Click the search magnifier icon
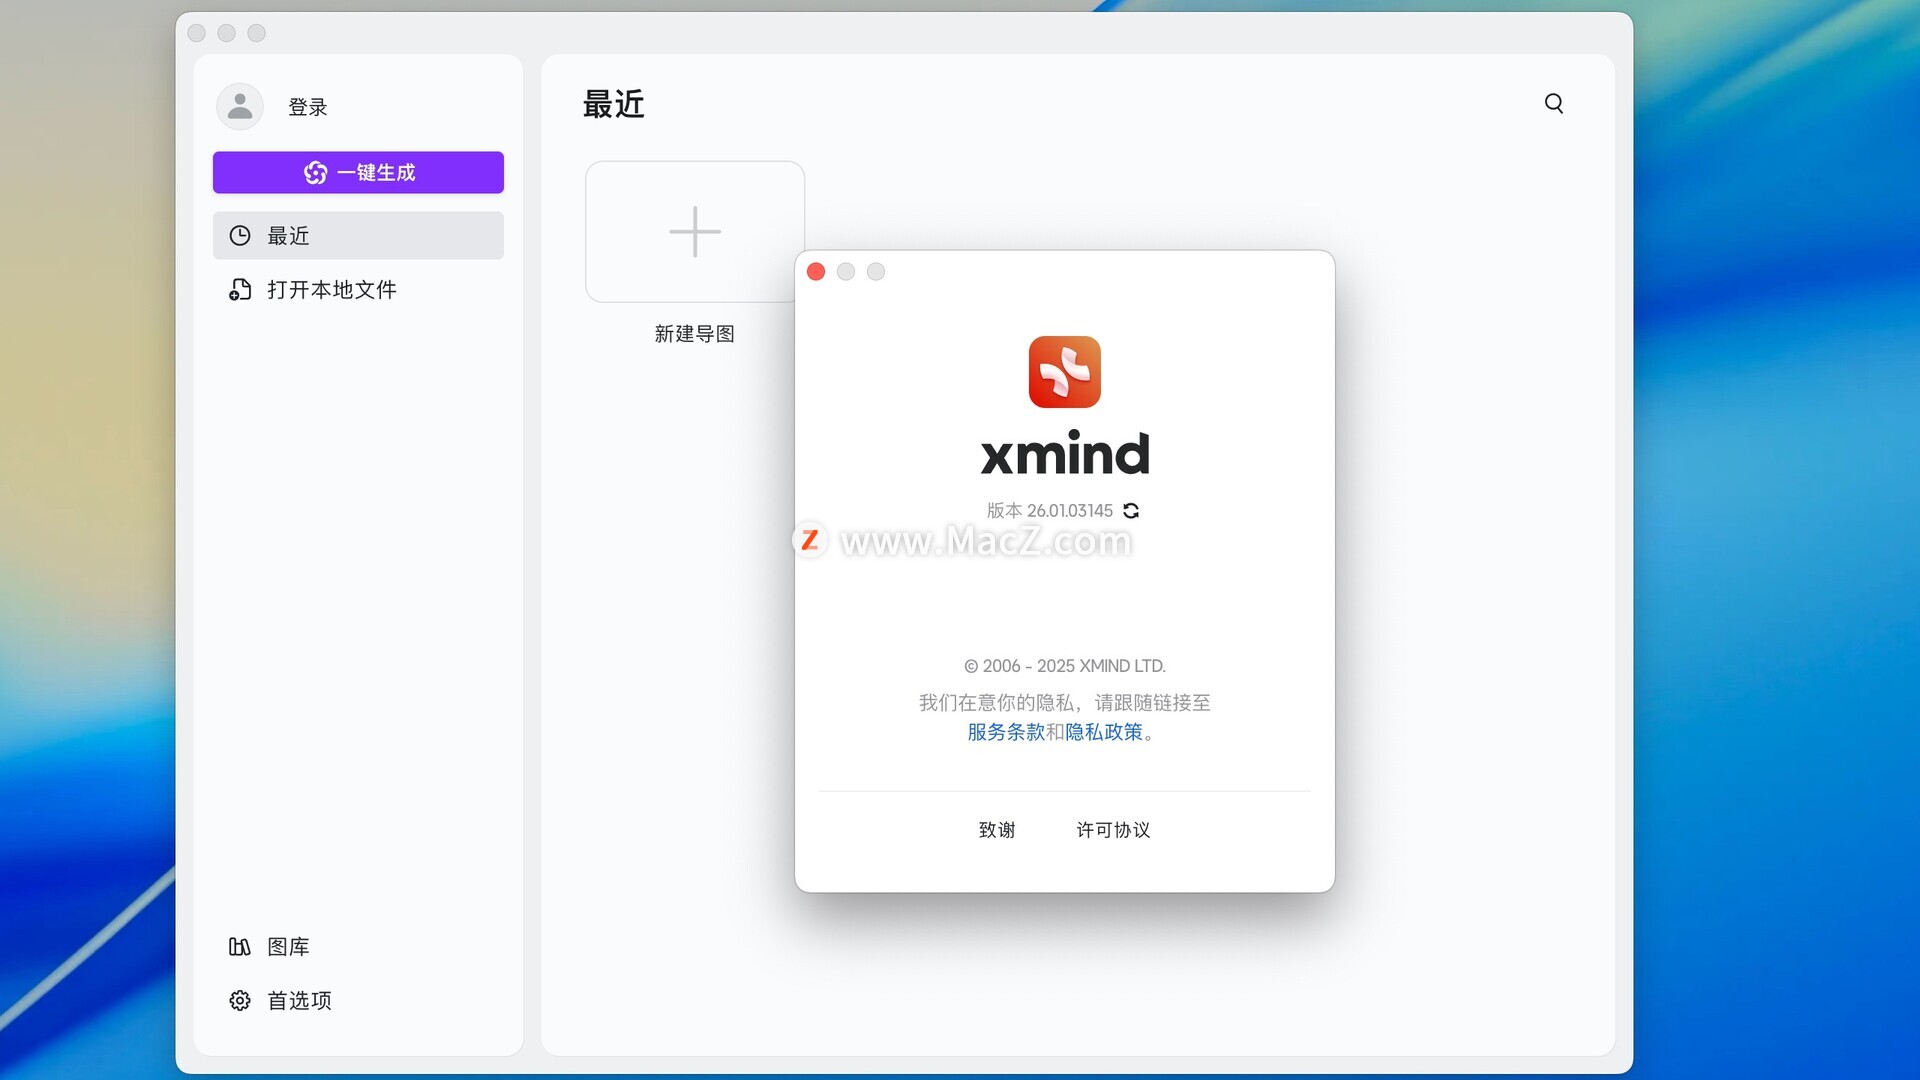Viewport: 1920px width, 1080px height. 1554,104
